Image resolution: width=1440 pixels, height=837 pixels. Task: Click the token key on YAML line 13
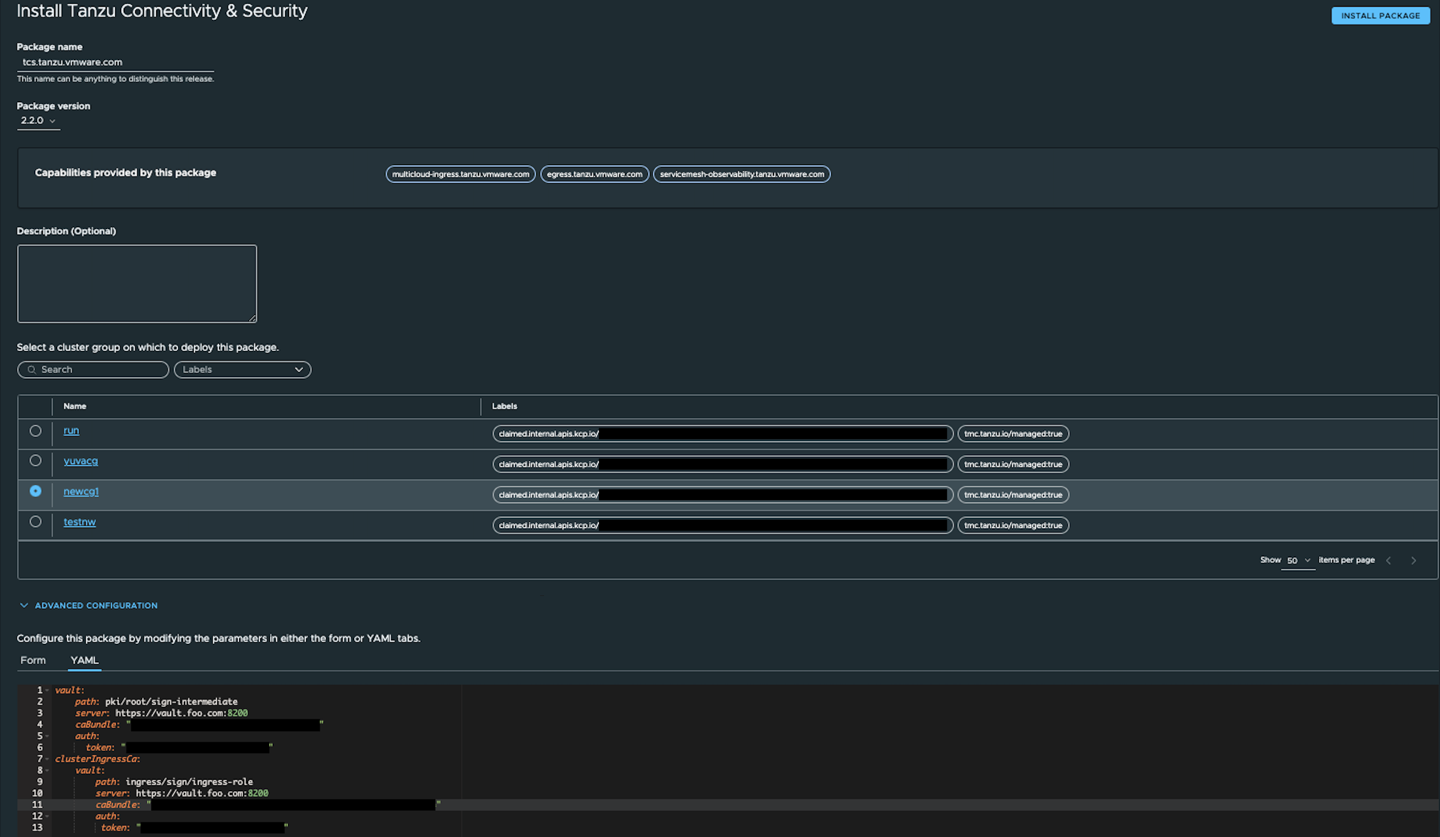click(115, 828)
